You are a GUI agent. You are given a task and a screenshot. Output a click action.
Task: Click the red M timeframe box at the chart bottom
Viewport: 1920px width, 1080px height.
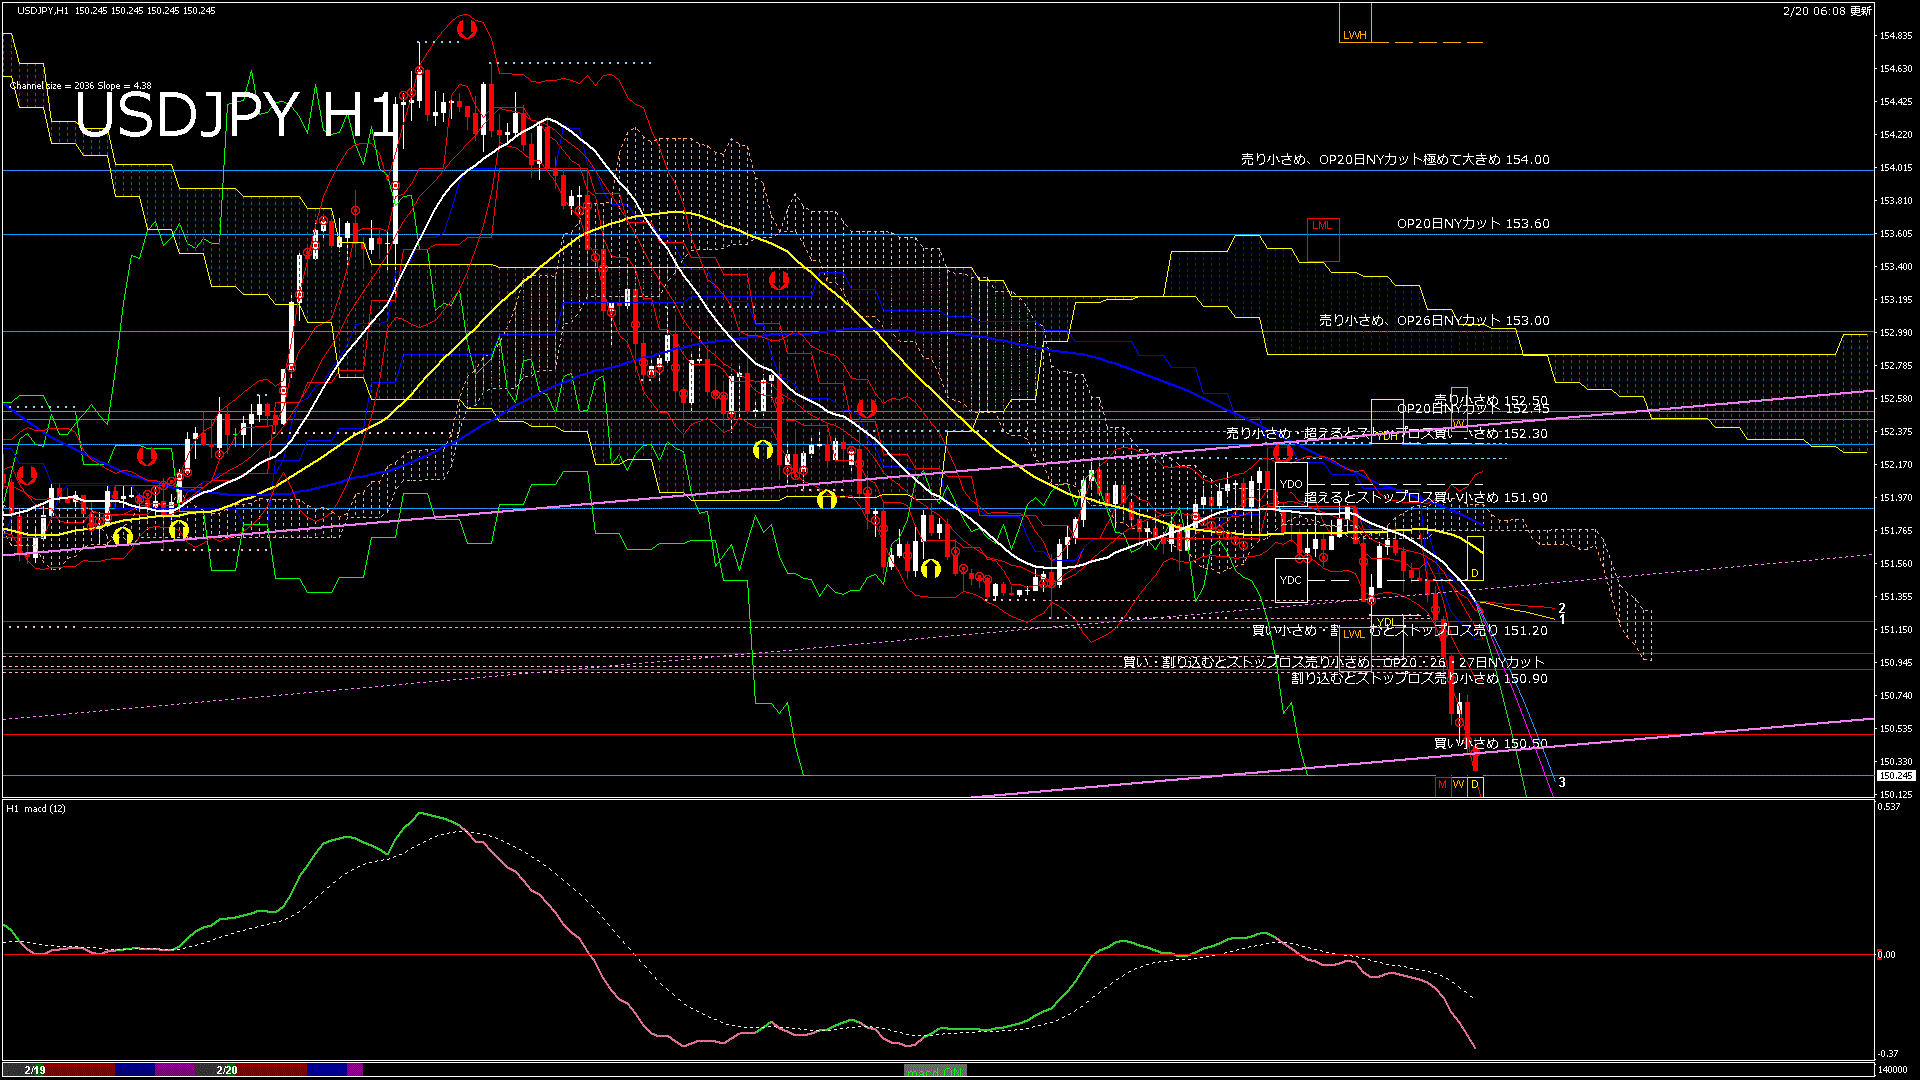click(x=1442, y=785)
